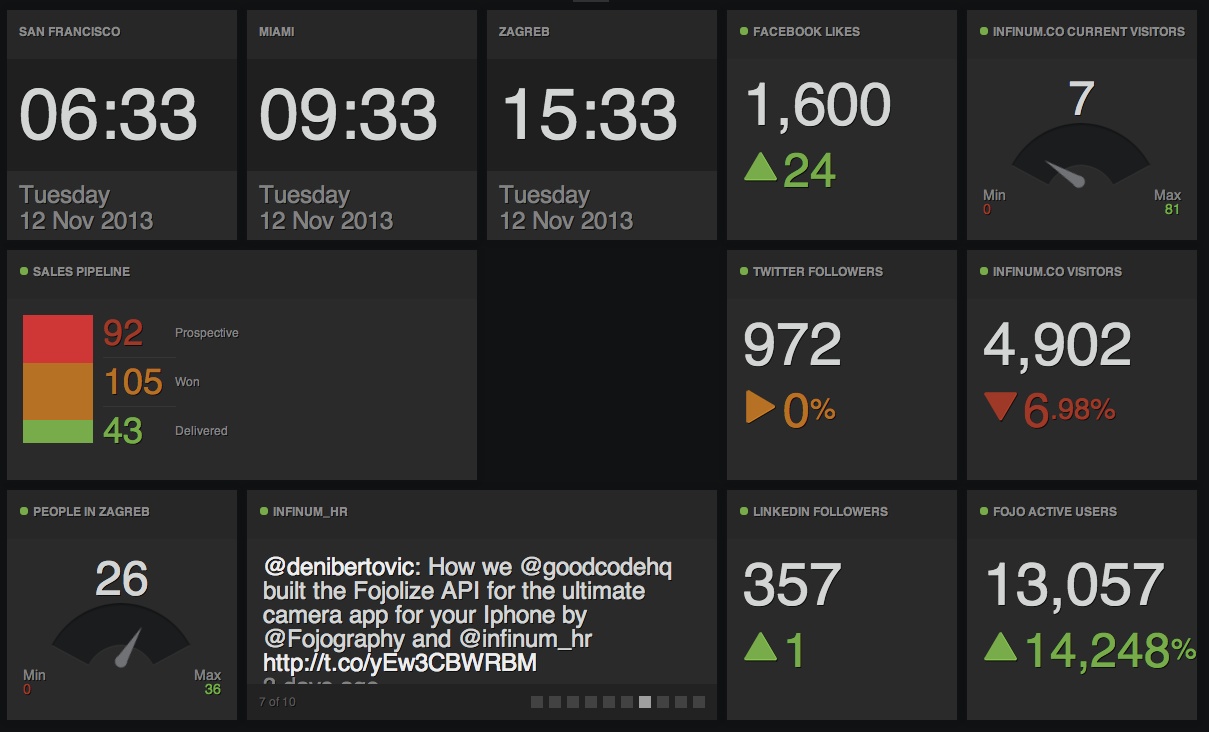Jump to the first tweet via pagination squares

pos(537,702)
